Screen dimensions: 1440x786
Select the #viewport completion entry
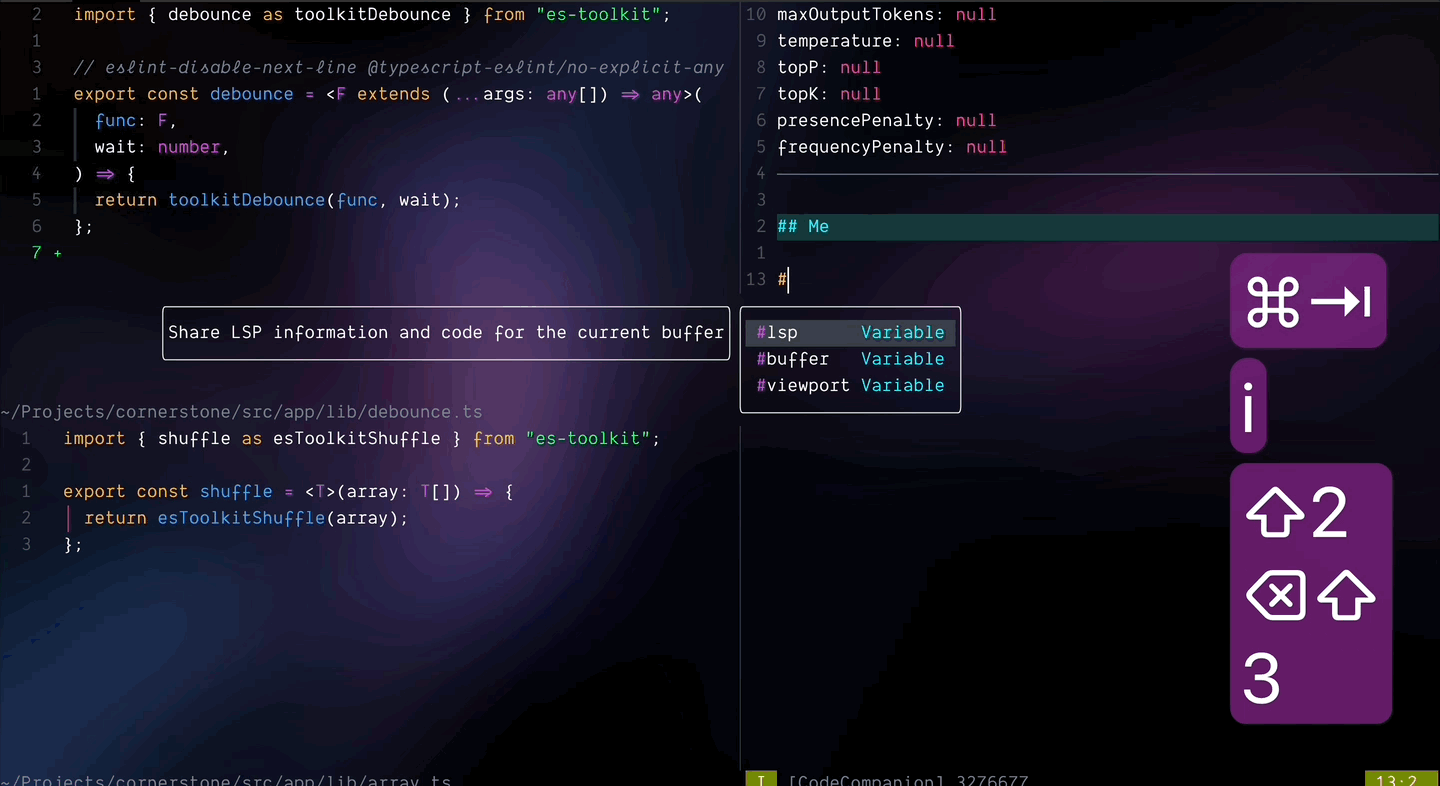804,385
